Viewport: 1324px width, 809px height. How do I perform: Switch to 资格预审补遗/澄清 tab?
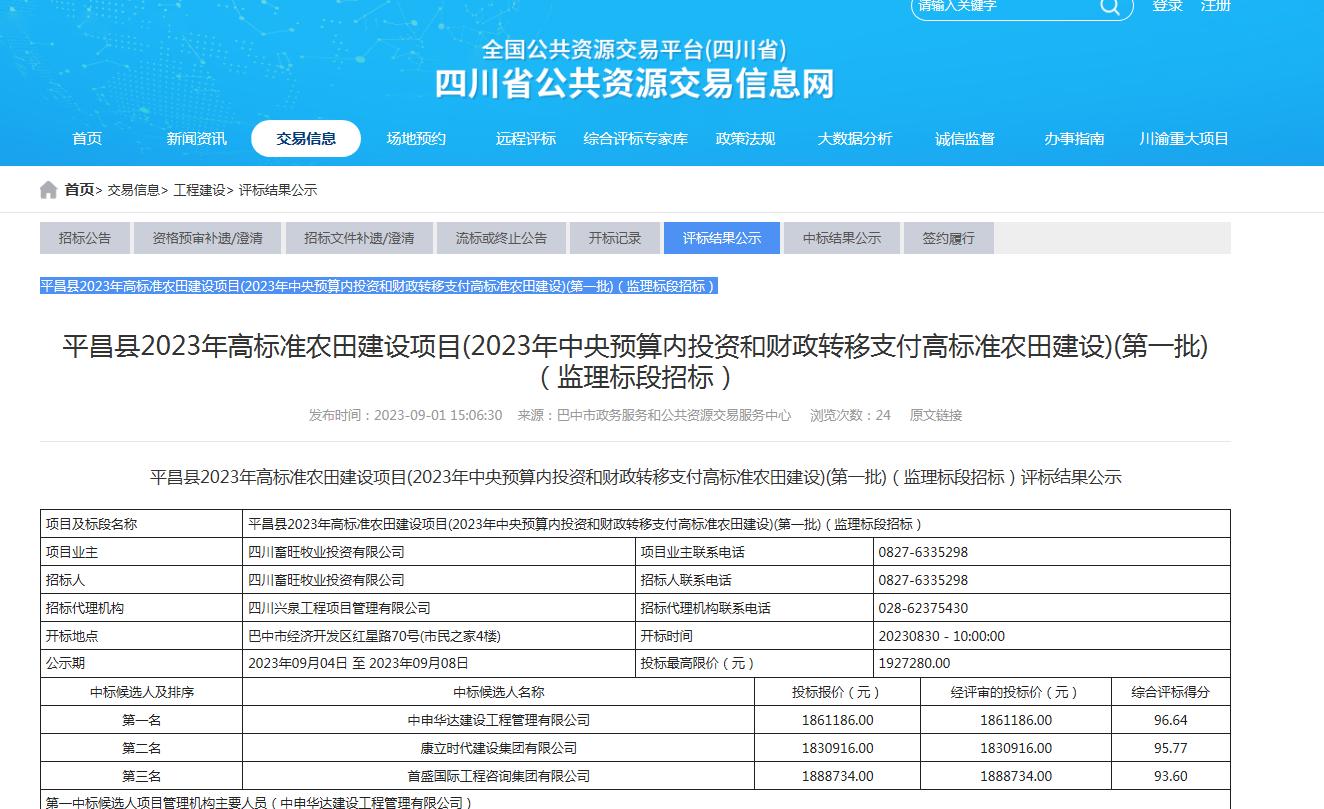click(207, 238)
